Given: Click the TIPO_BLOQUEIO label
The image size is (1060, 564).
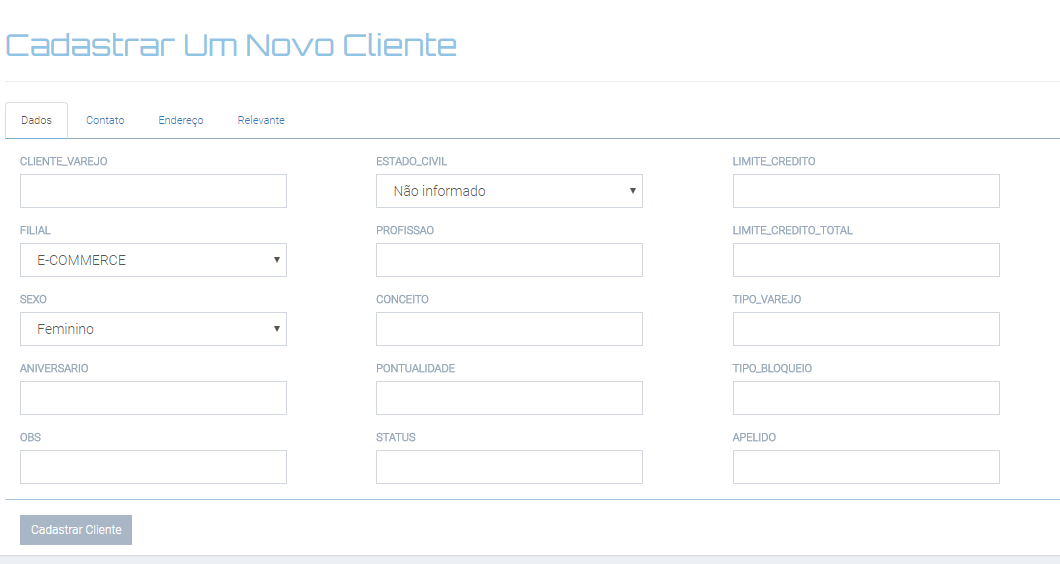Looking at the screenshot, I should [772, 369].
